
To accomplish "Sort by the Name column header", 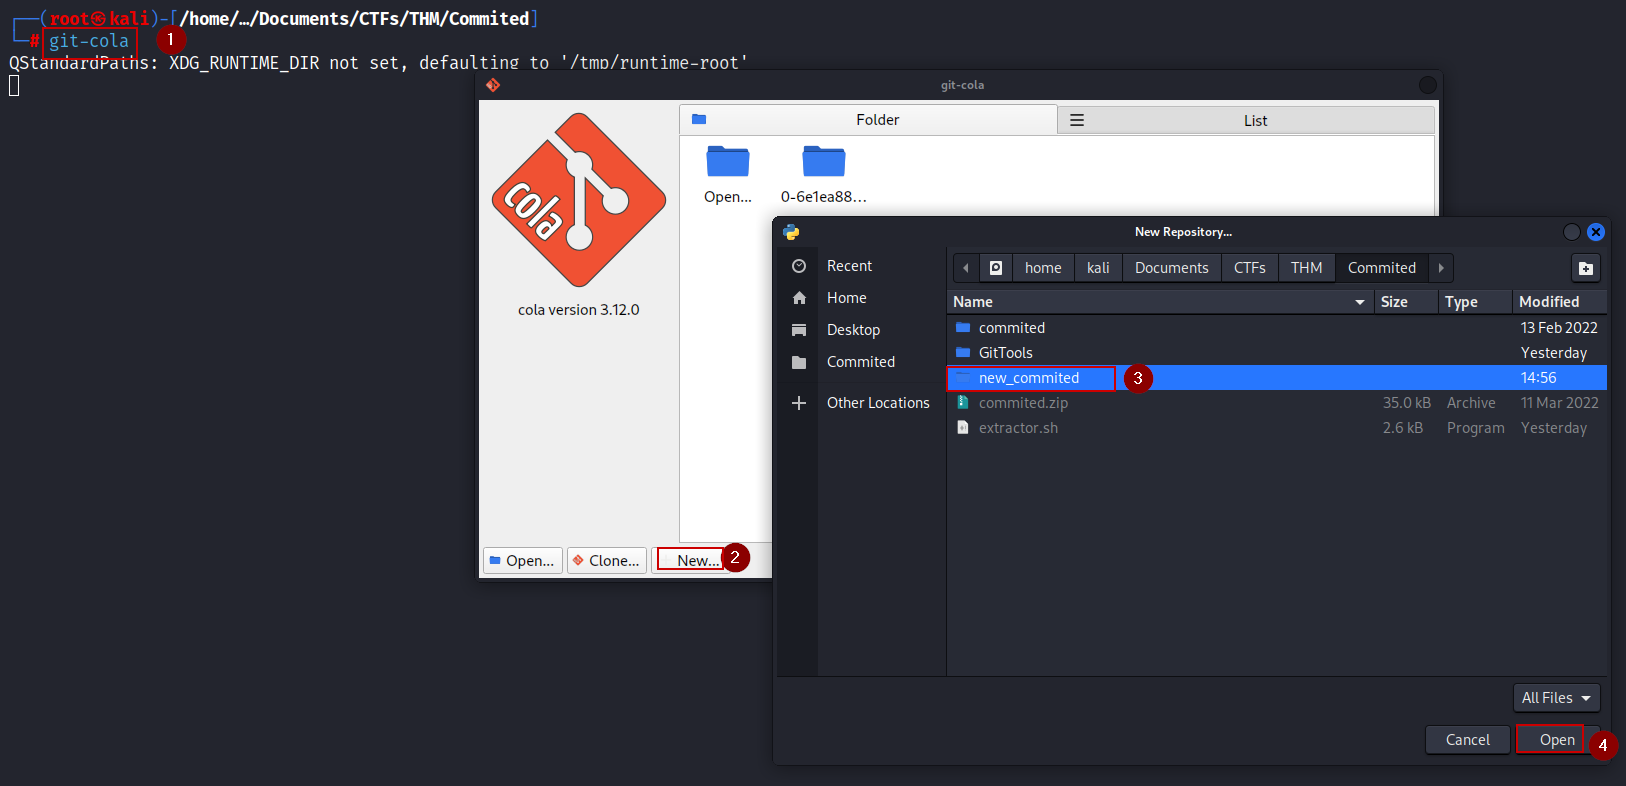I will pos(1160,302).
